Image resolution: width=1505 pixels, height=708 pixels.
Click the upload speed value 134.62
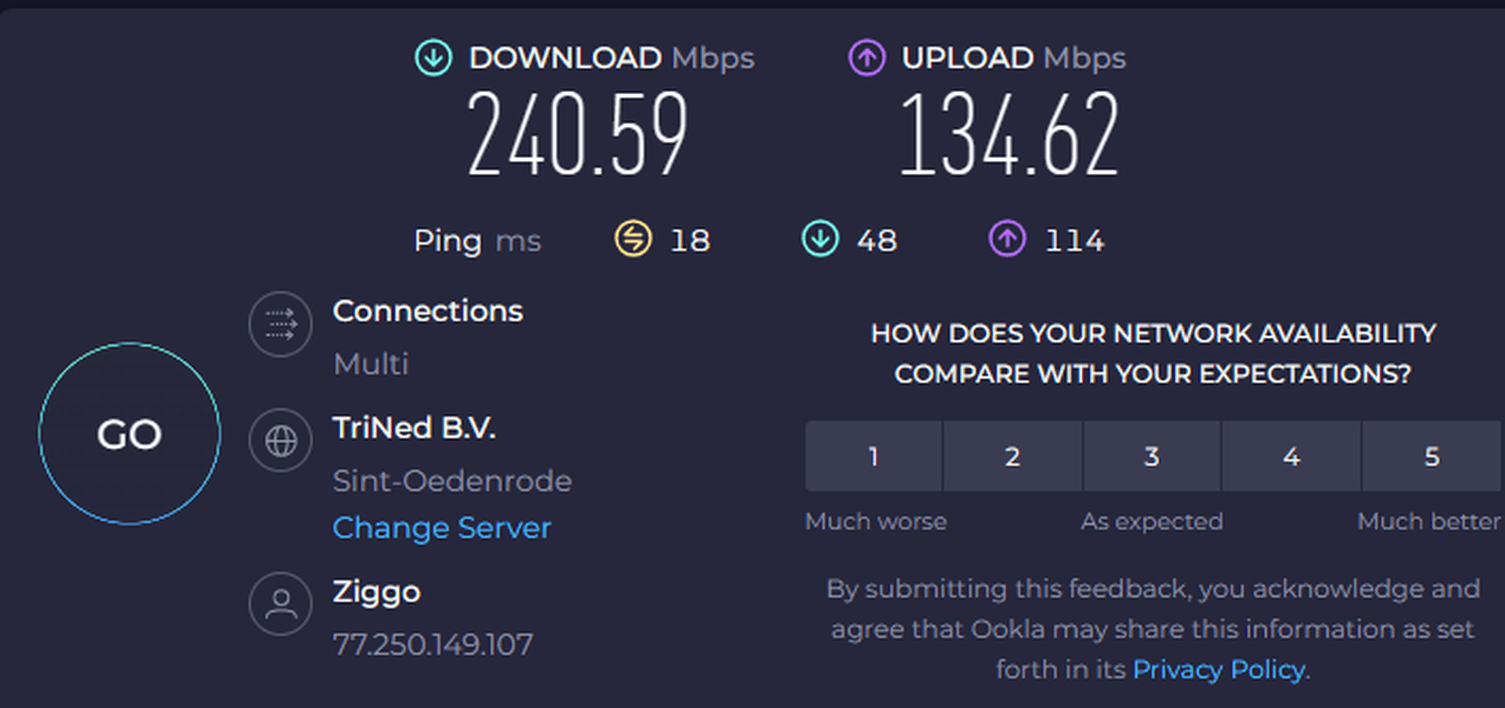click(x=1009, y=135)
